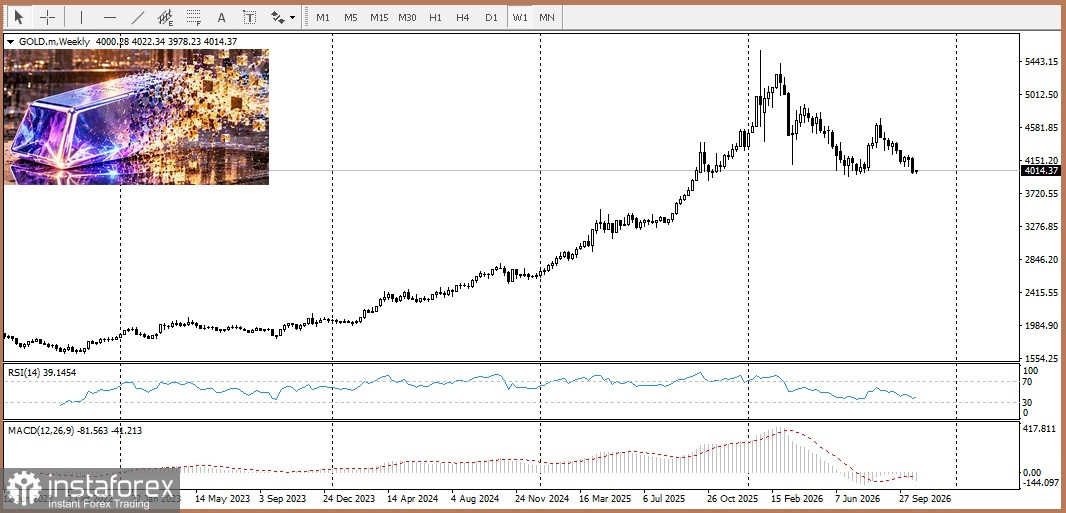This screenshot has width=1066, height=513.
Task: Click the 24 Nov 2024 date label
Action: pyautogui.click(x=541, y=498)
